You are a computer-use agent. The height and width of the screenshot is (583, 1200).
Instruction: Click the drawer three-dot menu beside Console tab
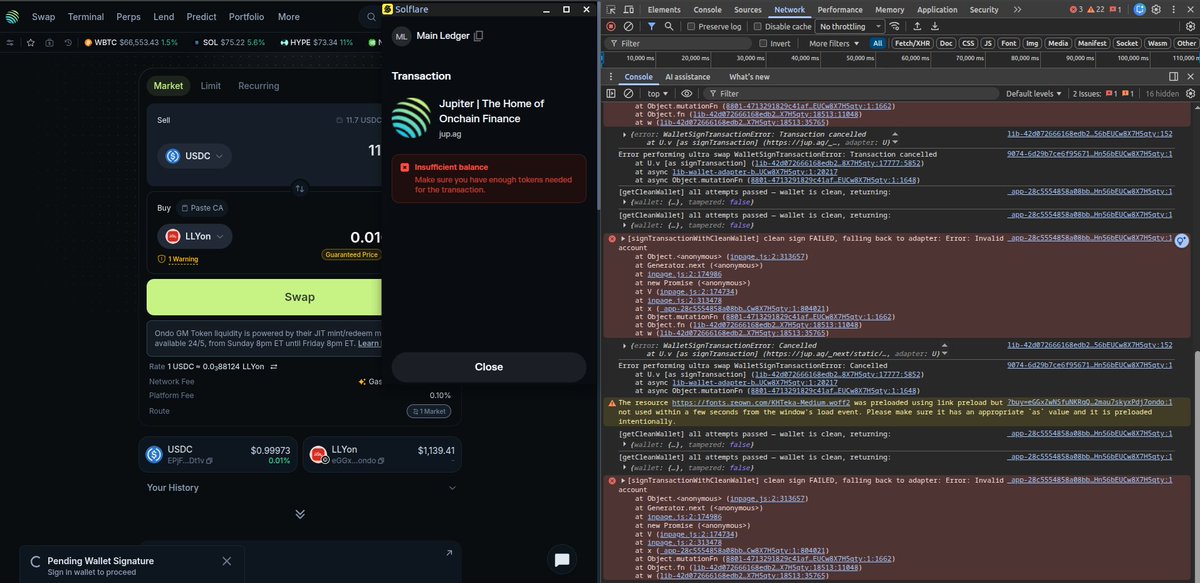coord(611,77)
